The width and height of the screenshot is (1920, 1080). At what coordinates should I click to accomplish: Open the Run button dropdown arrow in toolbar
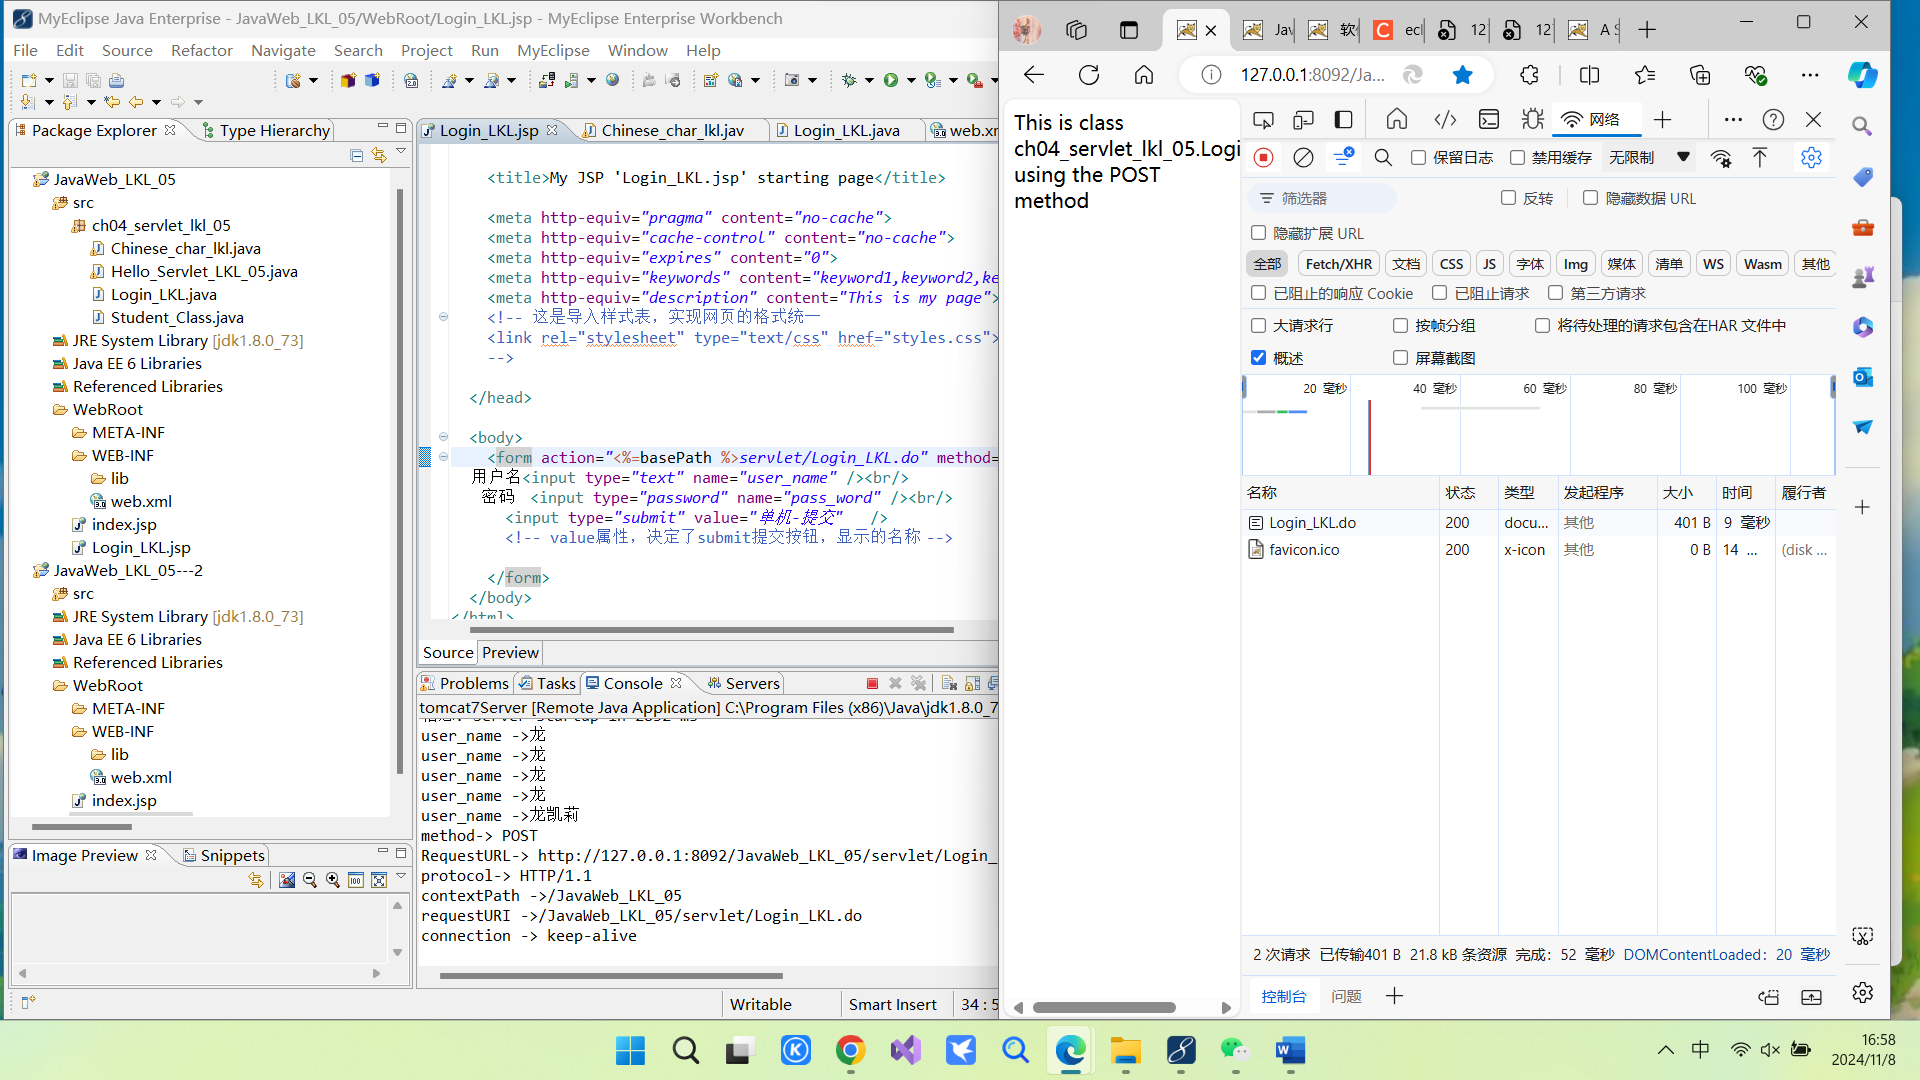(x=911, y=80)
